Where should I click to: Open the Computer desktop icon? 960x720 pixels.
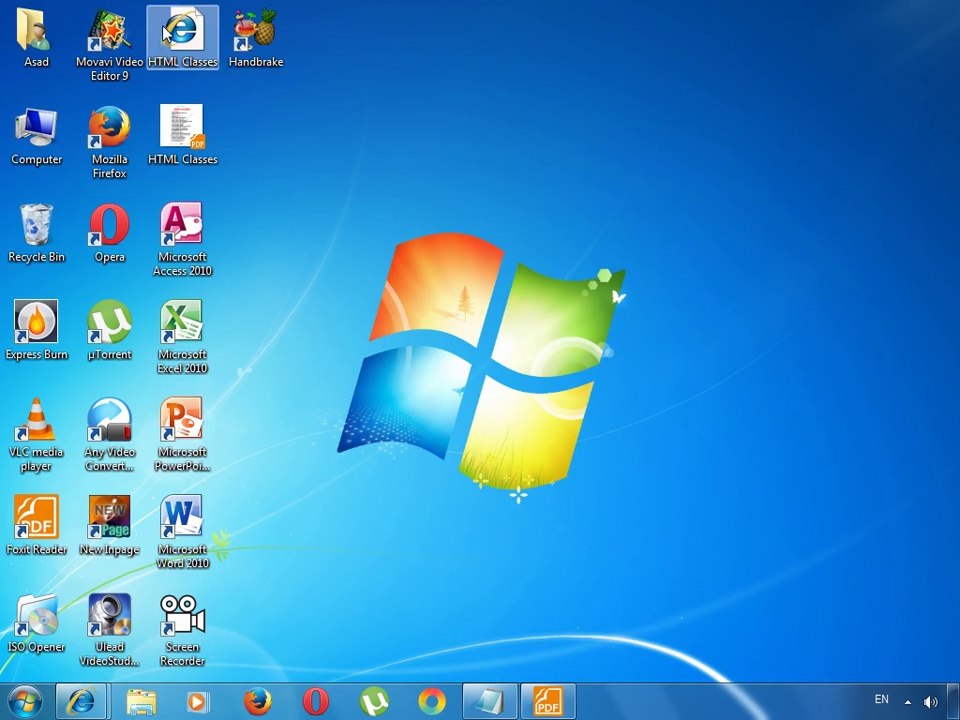36,136
